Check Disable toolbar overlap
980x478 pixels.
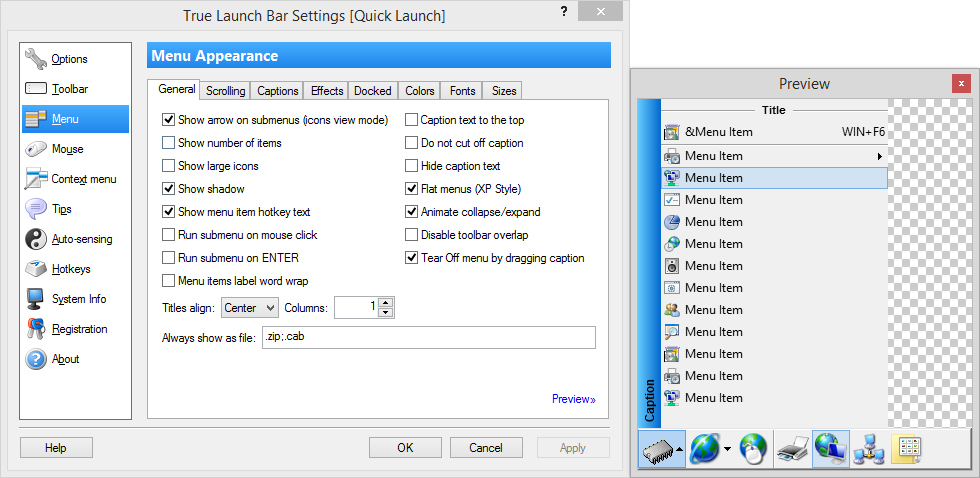411,235
